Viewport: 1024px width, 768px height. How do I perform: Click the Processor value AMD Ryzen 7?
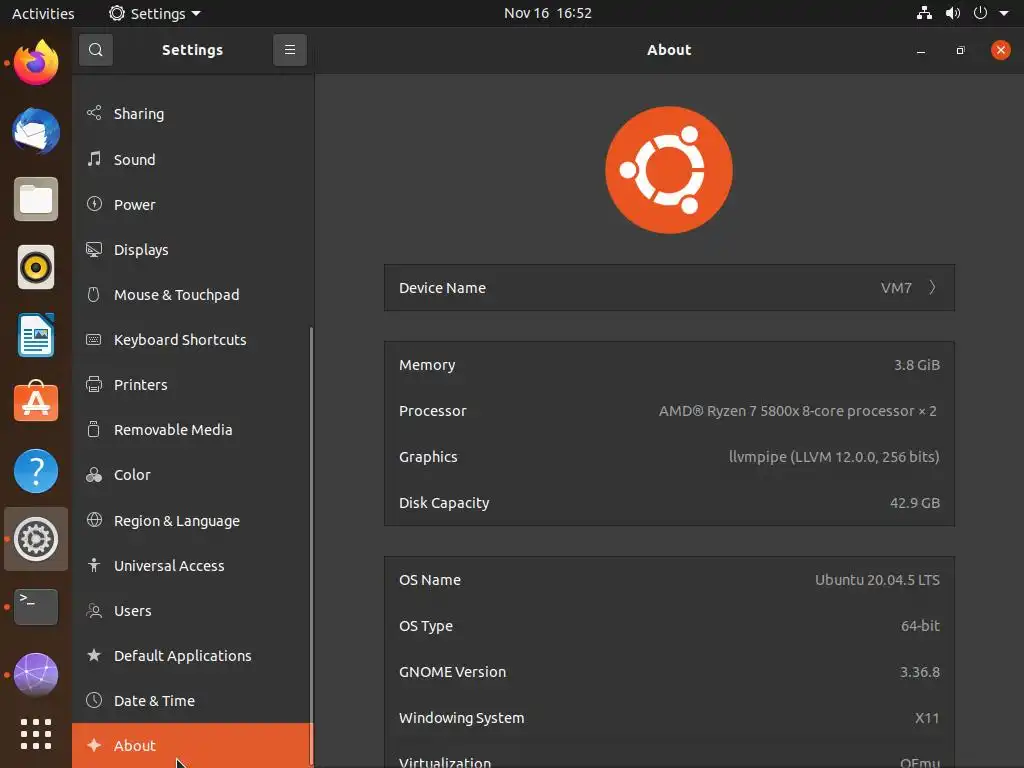click(797, 411)
